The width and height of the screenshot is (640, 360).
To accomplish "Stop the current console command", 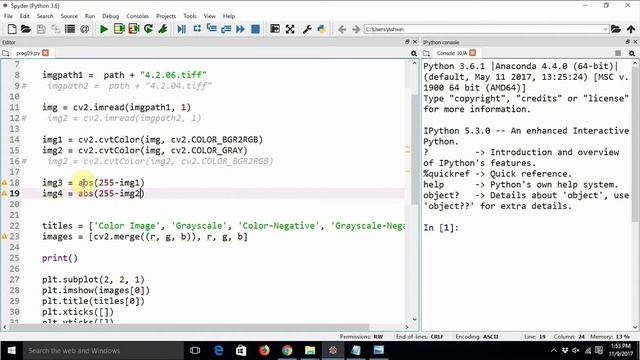I will point(618,53).
